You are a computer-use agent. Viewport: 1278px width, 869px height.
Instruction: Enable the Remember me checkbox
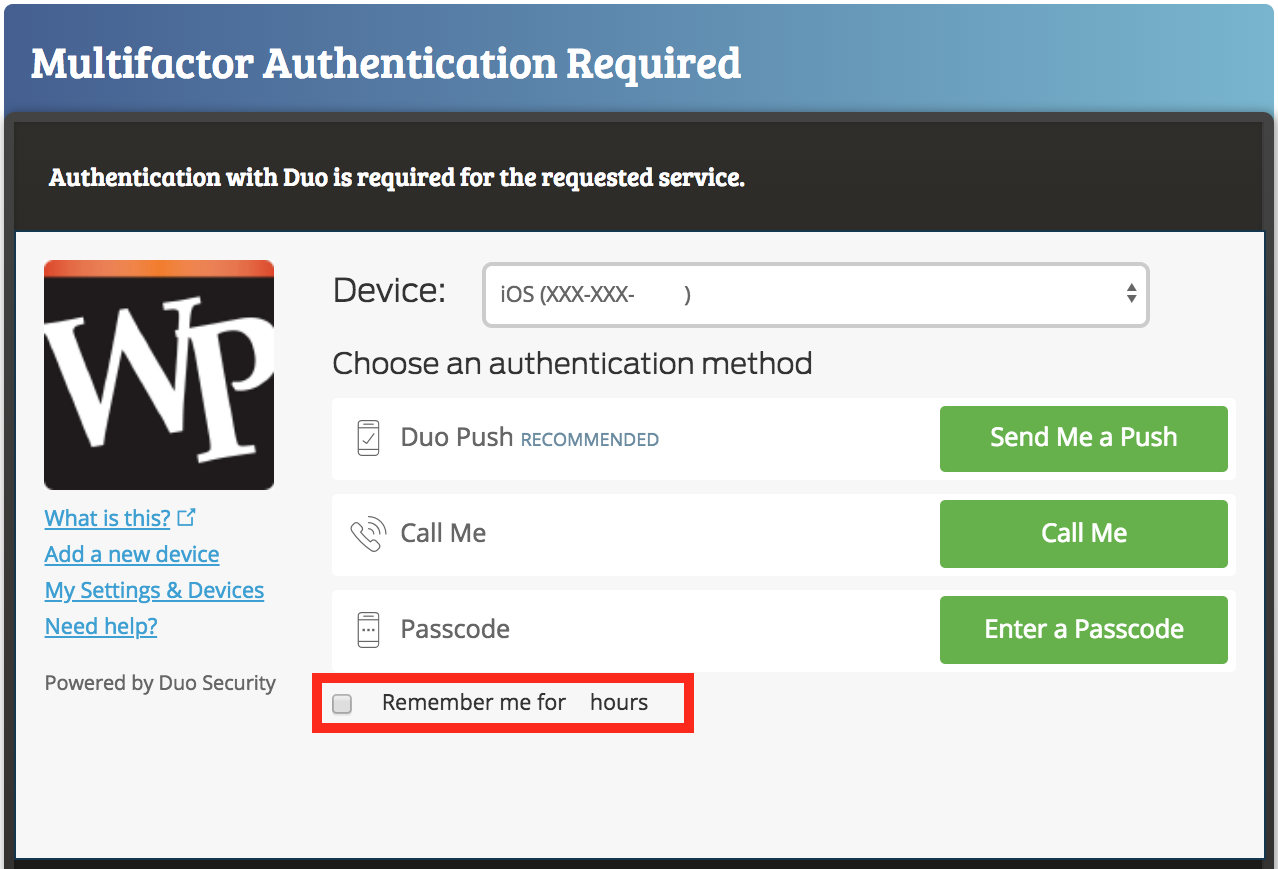coord(342,704)
